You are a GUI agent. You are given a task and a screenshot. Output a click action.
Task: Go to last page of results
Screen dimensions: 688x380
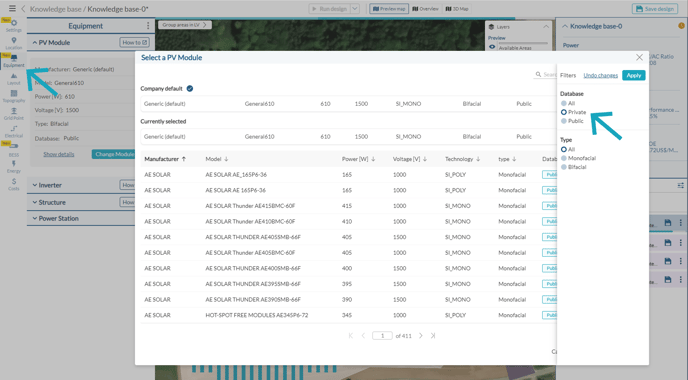click(433, 336)
